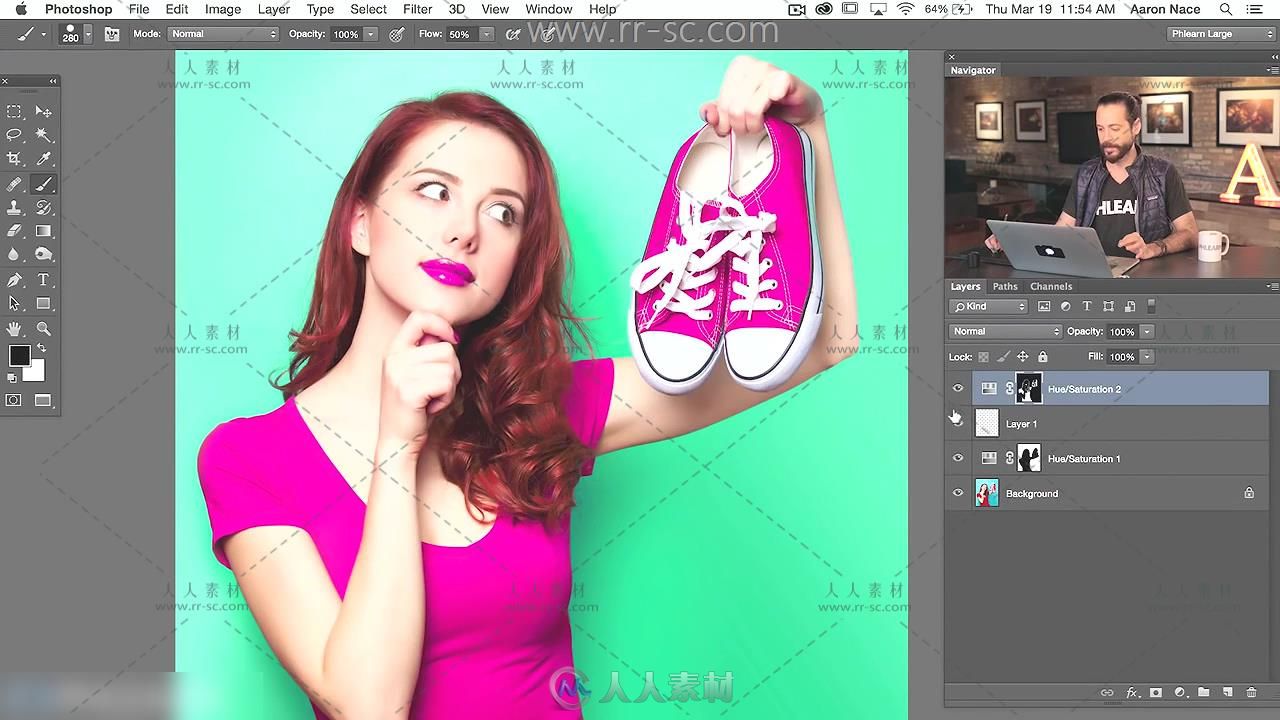Open the Brush panel toggle in options bar
Screen dimensions: 1280x720
[112, 34]
